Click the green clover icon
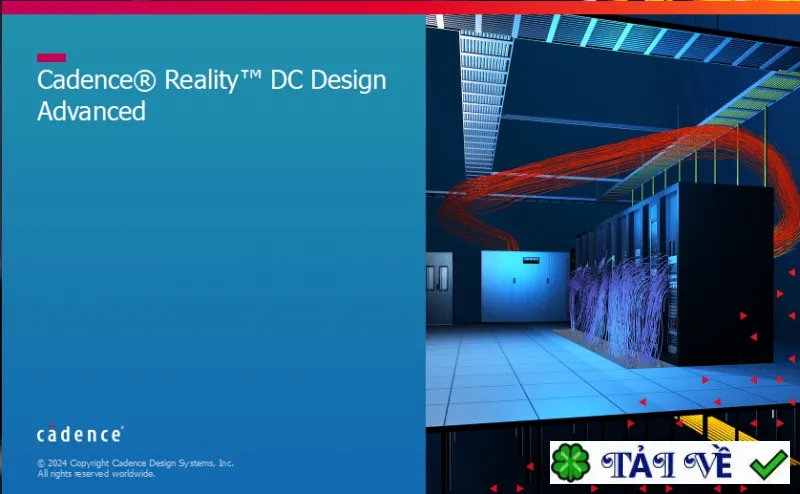This screenshot has height=494, width=800. [x=570, y=462]
